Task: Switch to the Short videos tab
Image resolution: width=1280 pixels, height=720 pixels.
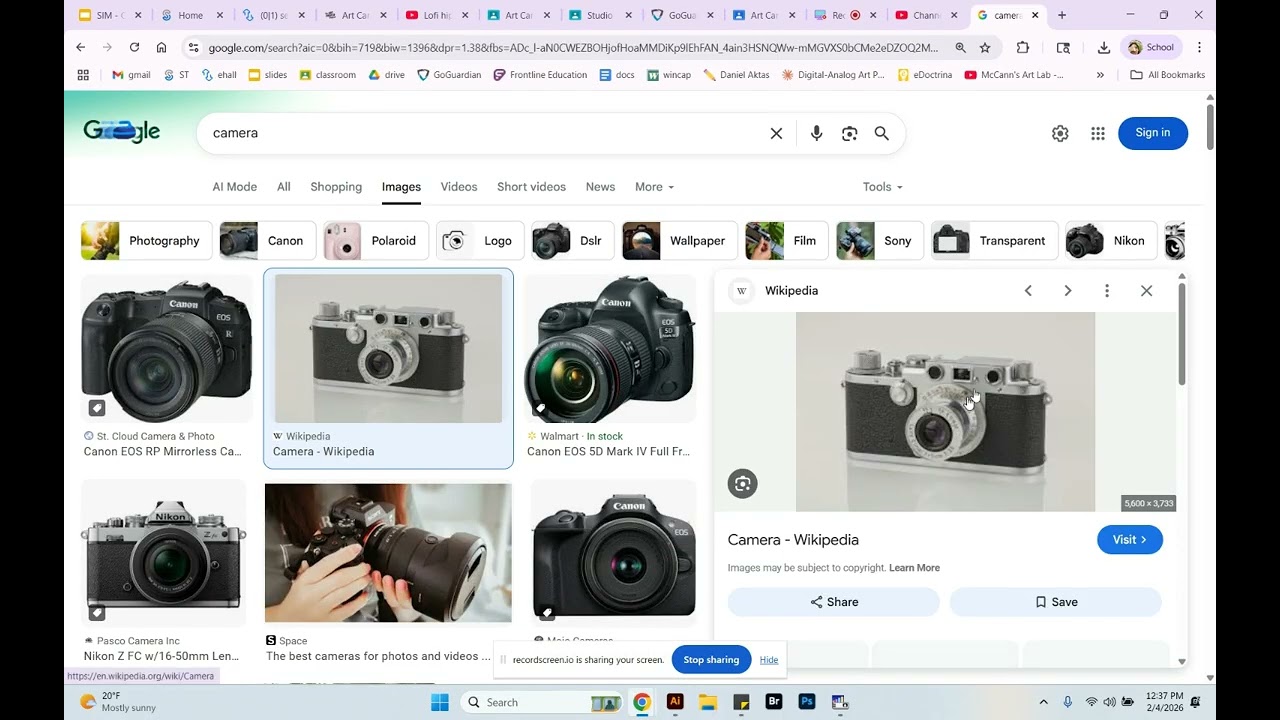Action: click(531, 187)
